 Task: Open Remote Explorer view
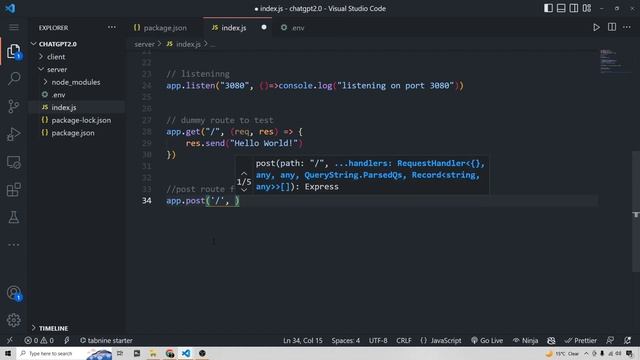[13, 162]
